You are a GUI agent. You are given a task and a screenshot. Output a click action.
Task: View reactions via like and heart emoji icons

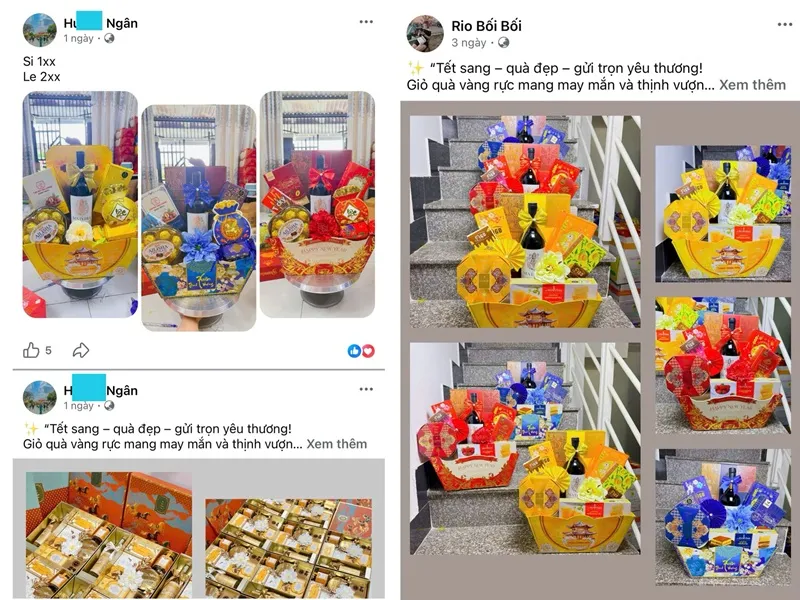pyautogui.click(x=361, y=351)
